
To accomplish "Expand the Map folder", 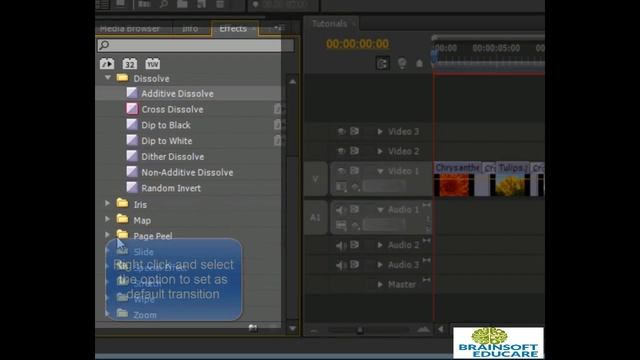I will pyautogui.click(x=107, y=219).
